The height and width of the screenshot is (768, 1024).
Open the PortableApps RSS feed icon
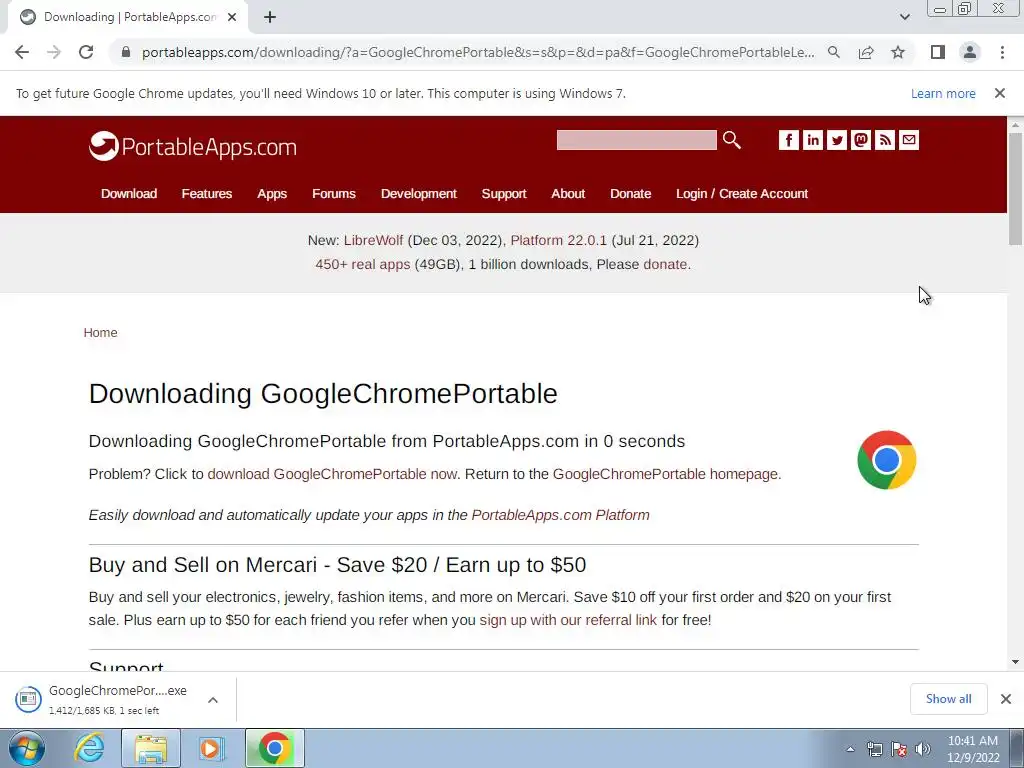[885, 140]
